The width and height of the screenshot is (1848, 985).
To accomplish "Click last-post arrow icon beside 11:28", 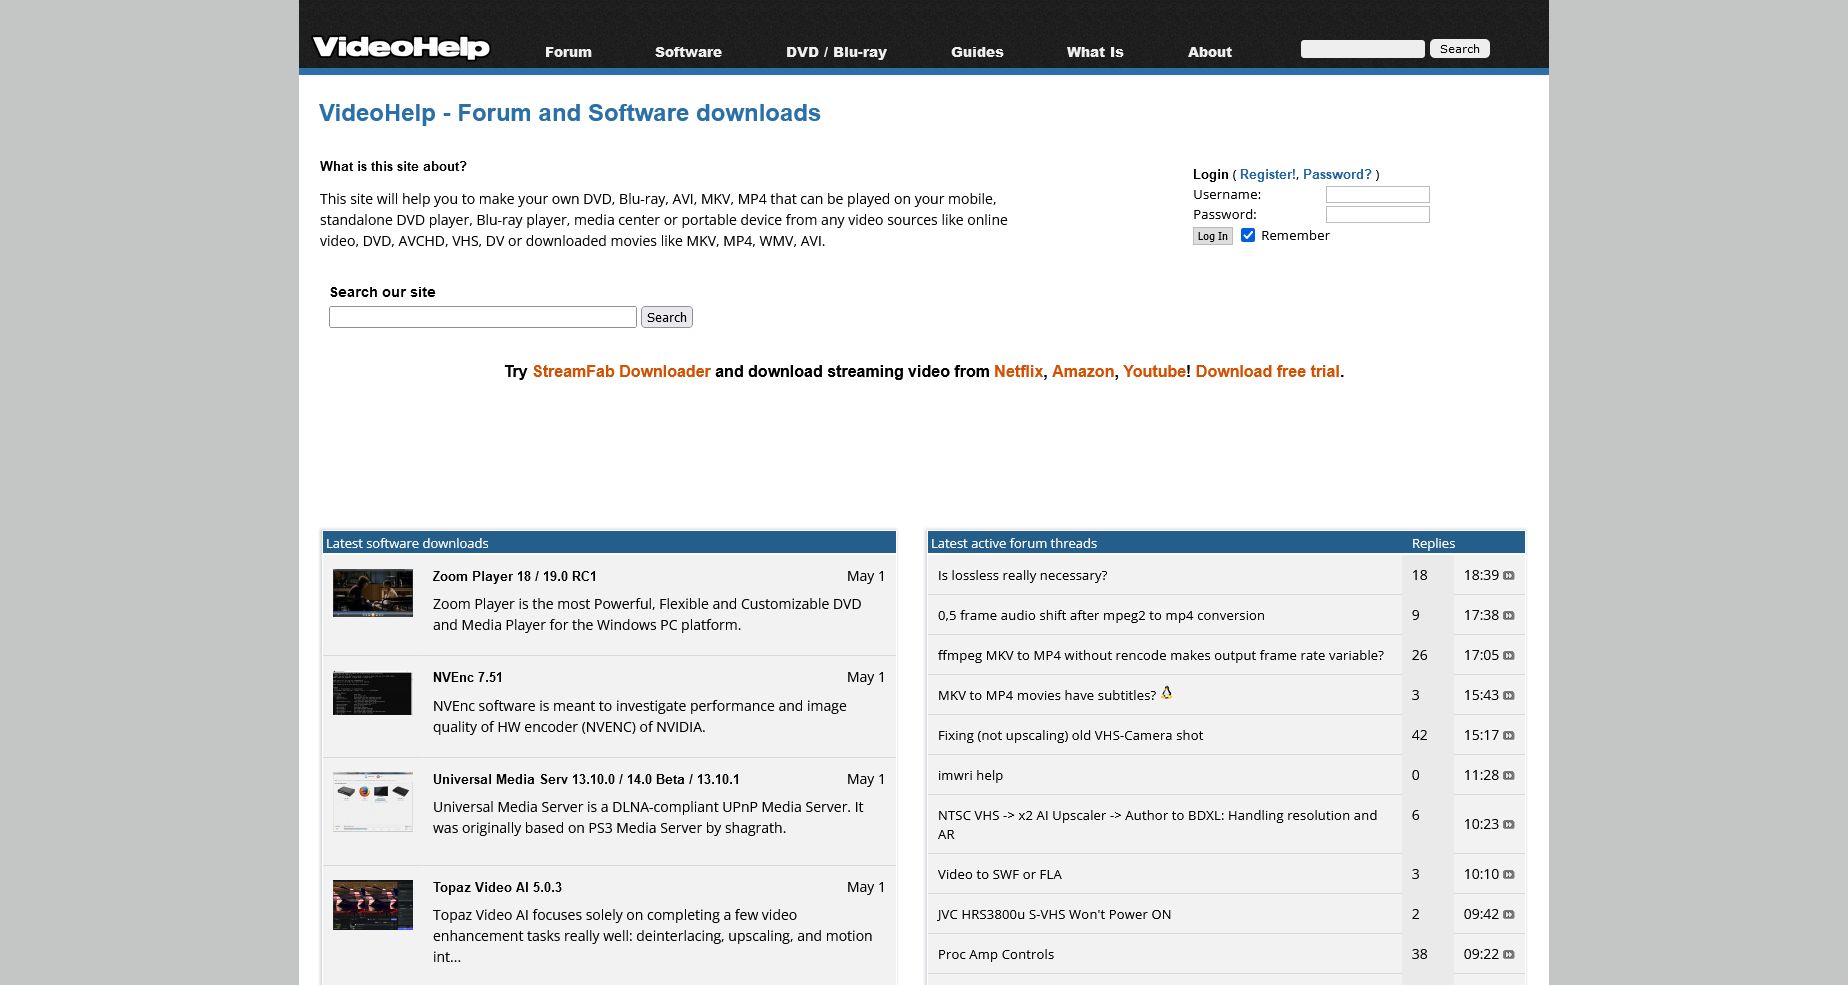I will [x=1508, y=776].
